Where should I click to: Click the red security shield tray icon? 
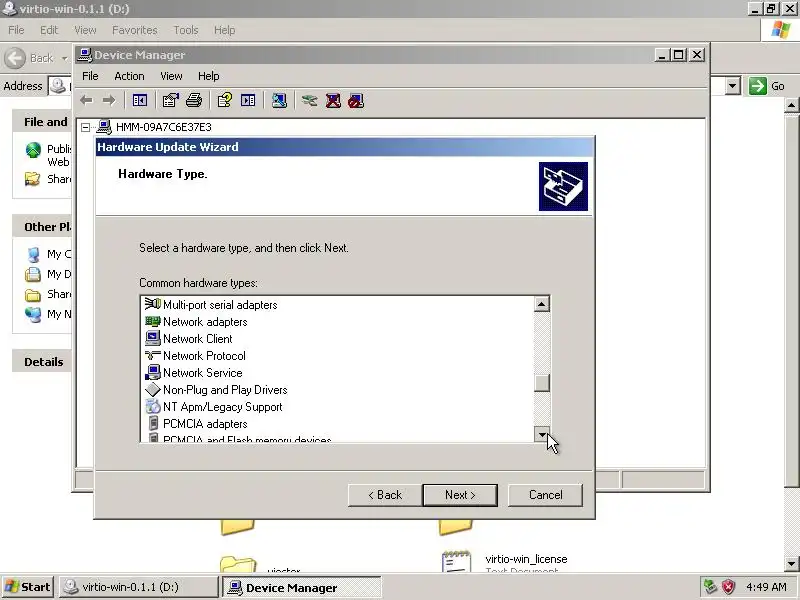pyautogui.click(x=728, y=587)
